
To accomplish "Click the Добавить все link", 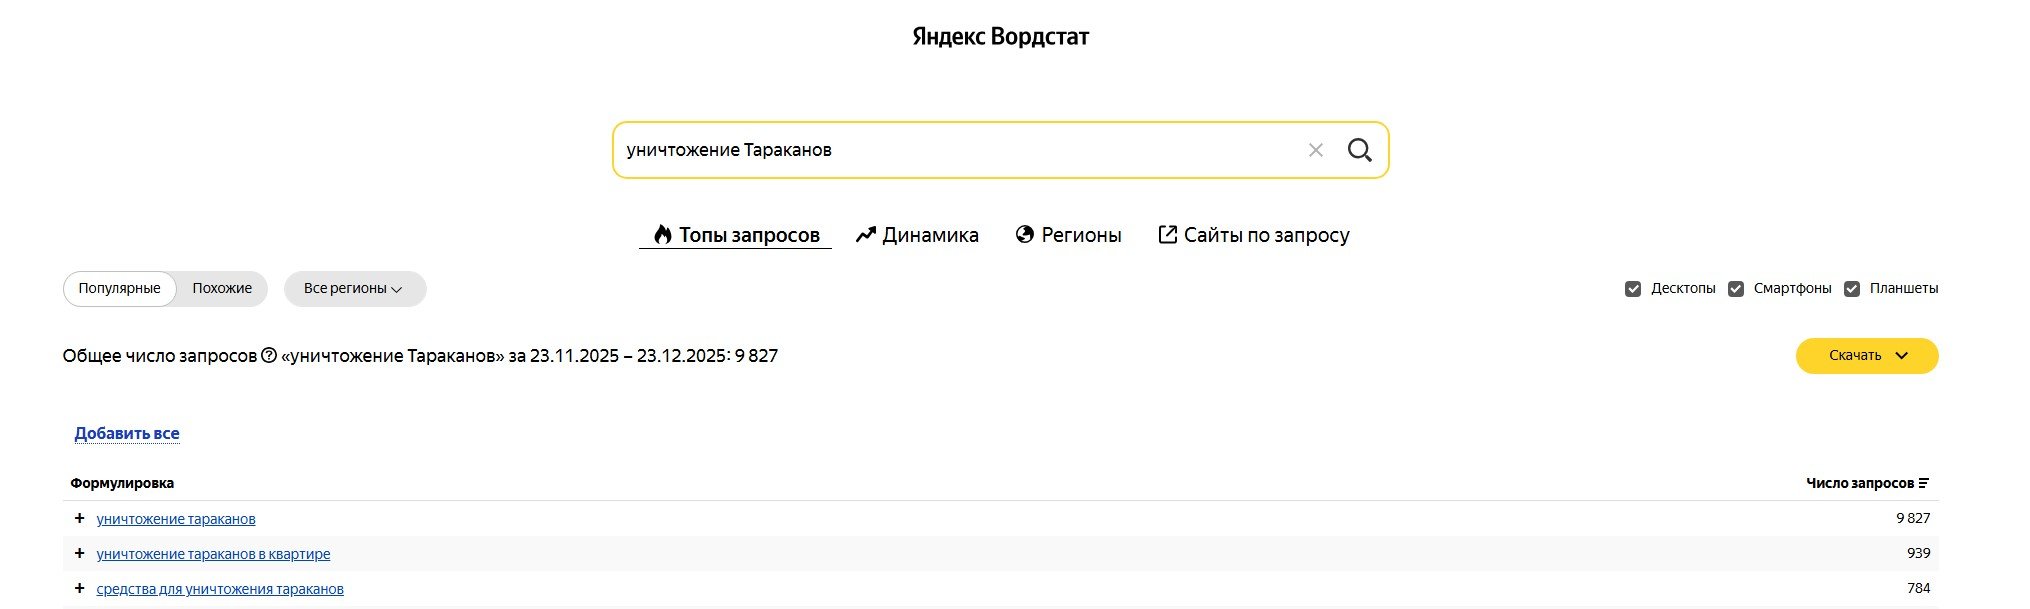I will click(x=127, y=433).
